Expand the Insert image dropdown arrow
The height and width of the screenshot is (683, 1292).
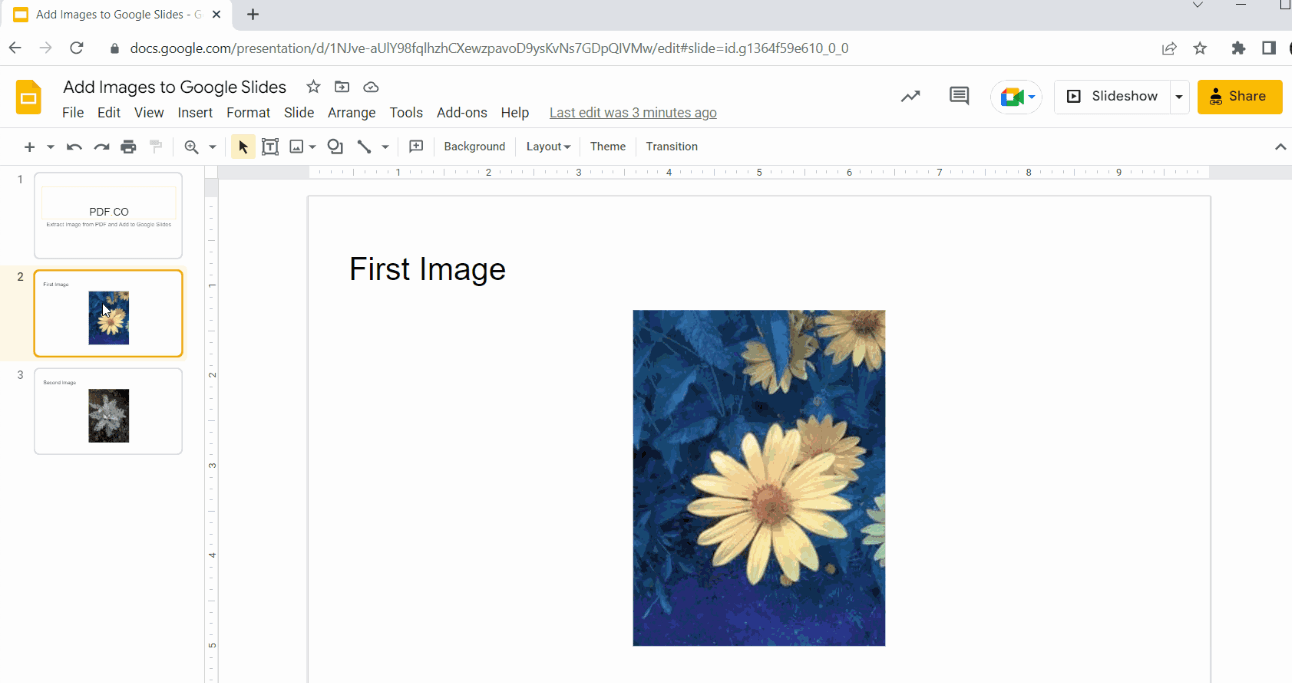pos(312,147)
